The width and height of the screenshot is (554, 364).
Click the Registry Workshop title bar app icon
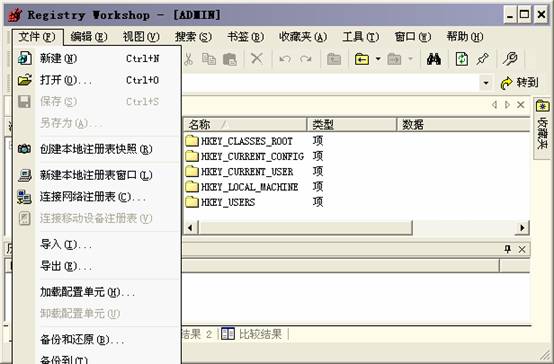coord(15,15)
